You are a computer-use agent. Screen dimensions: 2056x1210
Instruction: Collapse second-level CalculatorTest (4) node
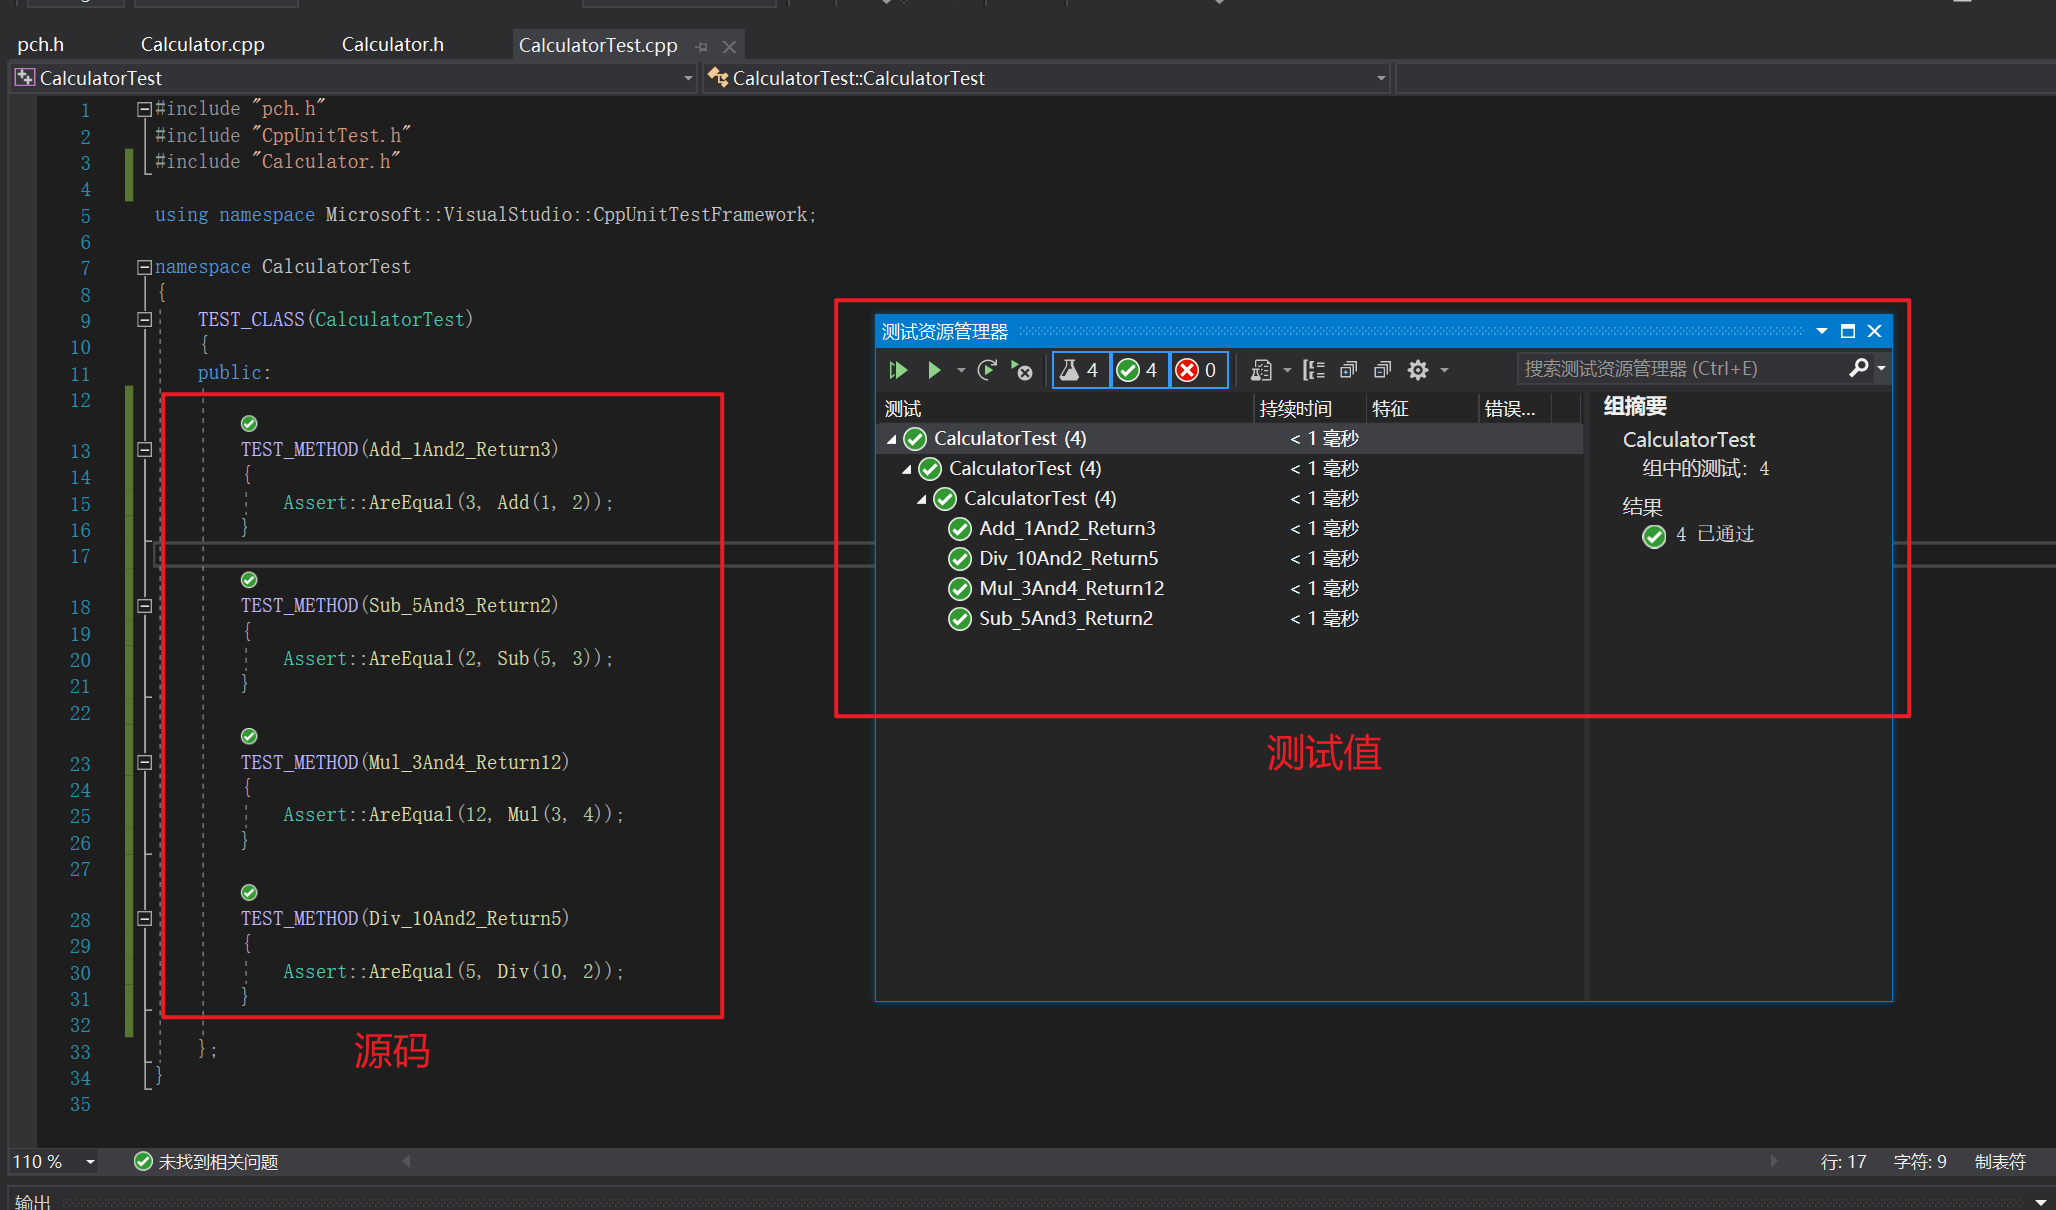pos(906,469)
